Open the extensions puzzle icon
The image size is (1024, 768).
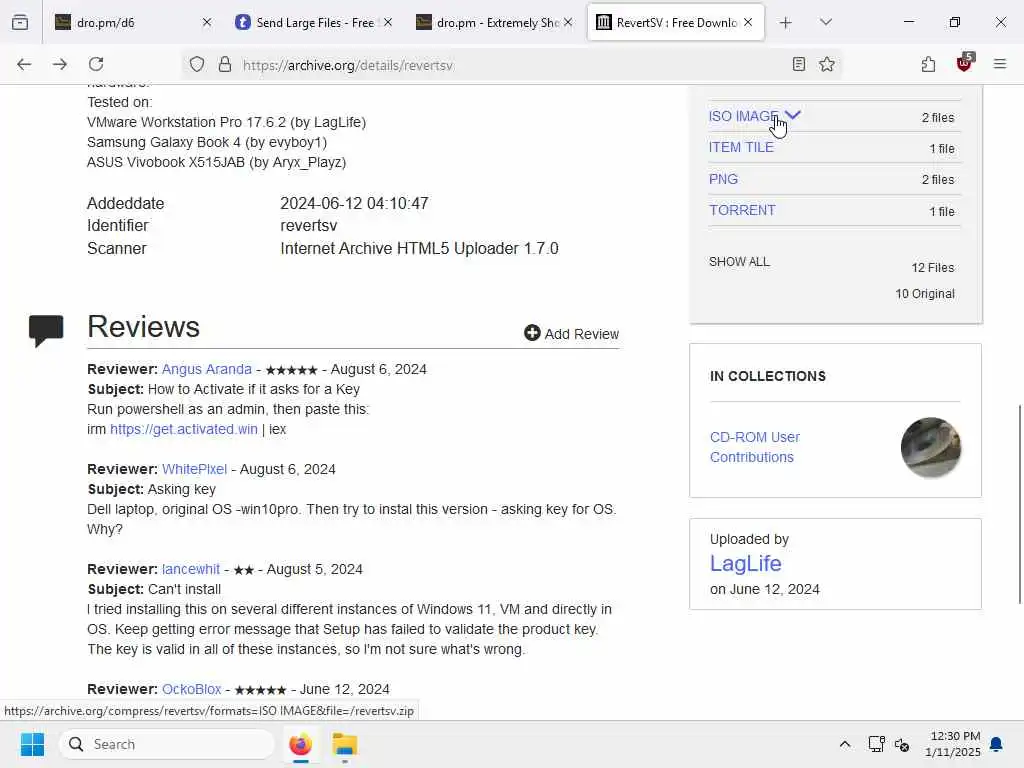928,64
